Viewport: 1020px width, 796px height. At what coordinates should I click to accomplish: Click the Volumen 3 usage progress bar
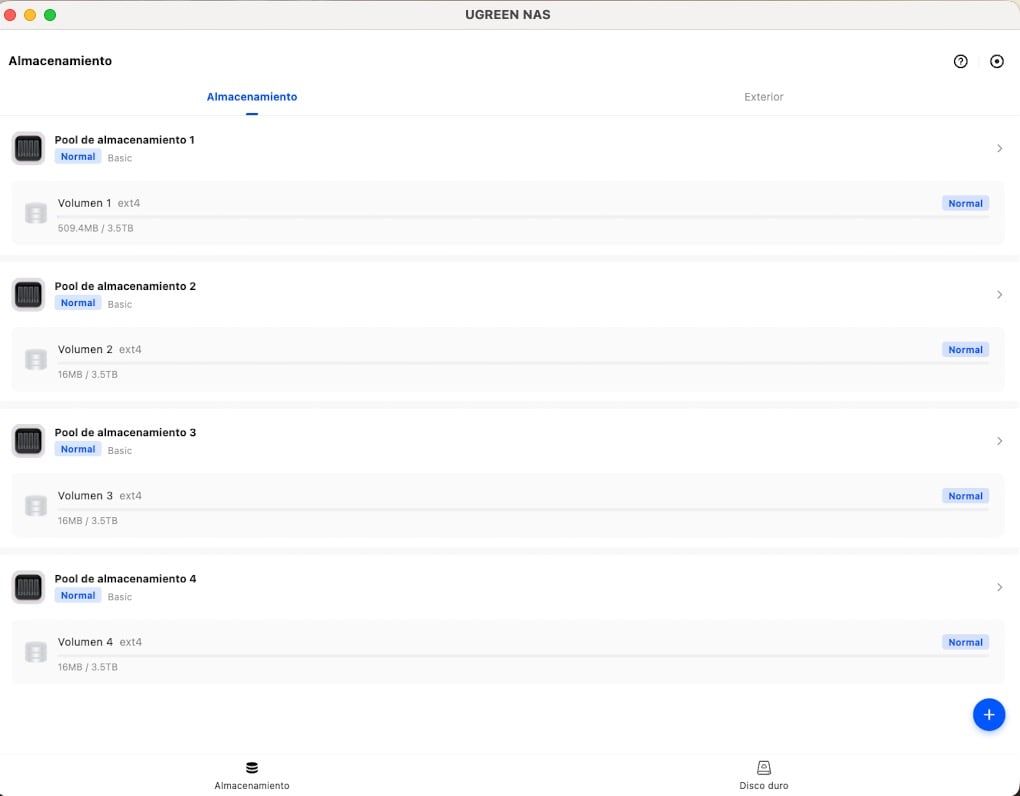point(522,509)
